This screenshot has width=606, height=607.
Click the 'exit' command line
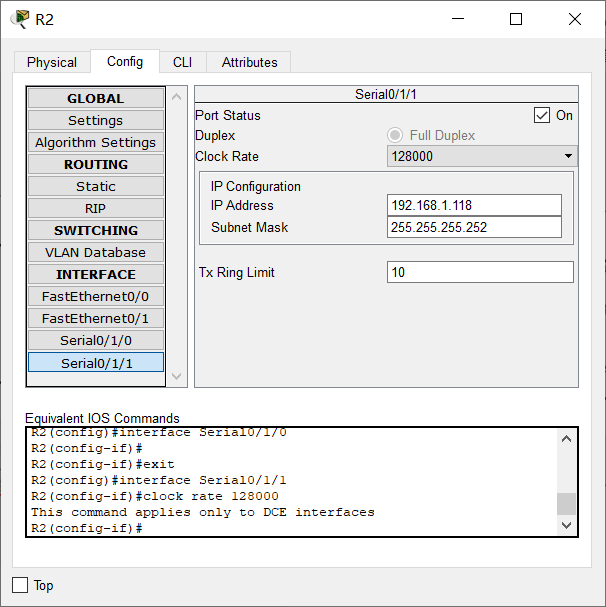coord(103,464)
